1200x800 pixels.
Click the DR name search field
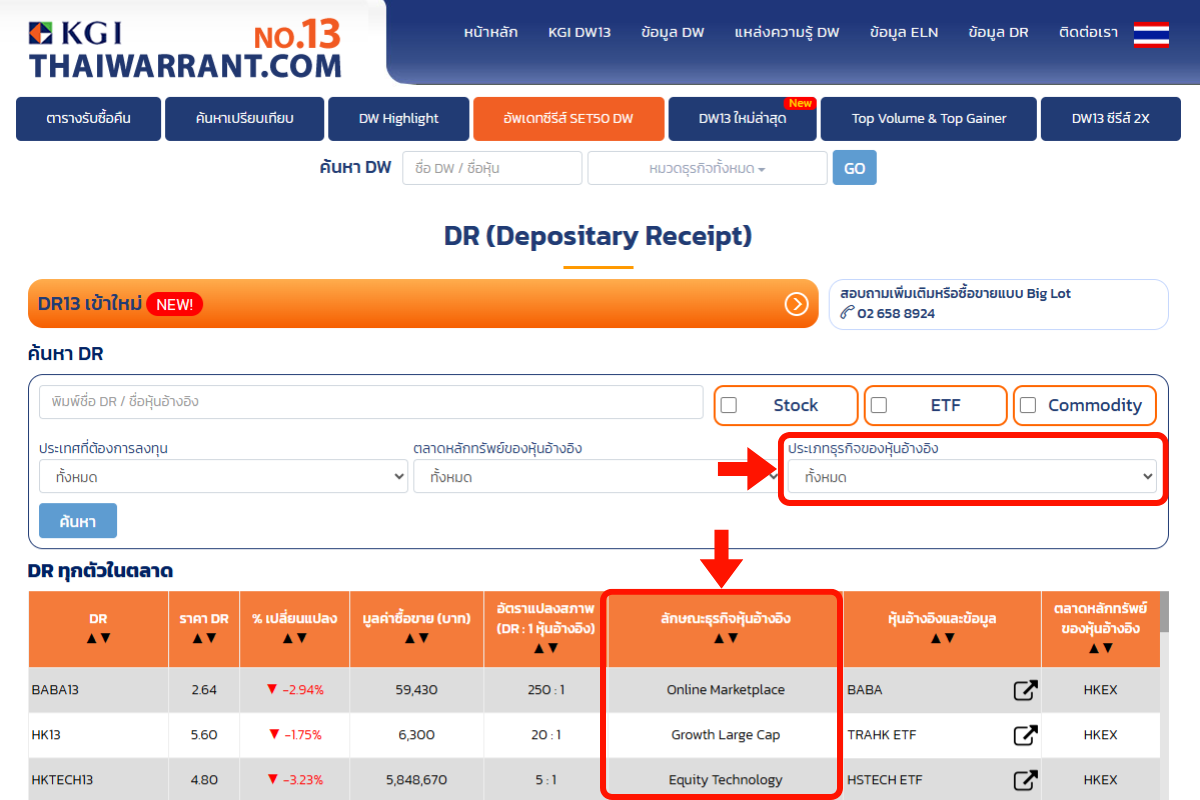[x=371, y=402]
